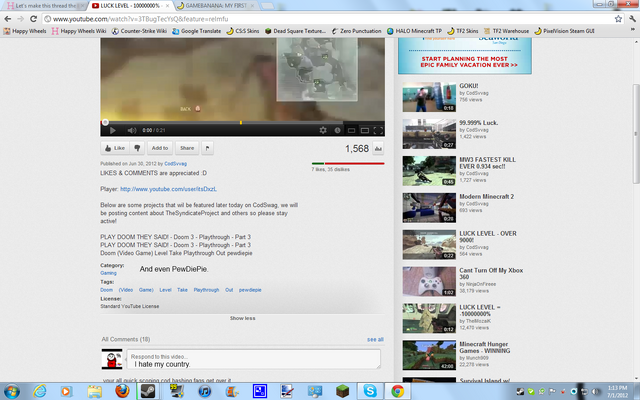Open the itsDxzL player channel link
The height and width of the screenshot is (400, 640).
[x=168, y=189]
